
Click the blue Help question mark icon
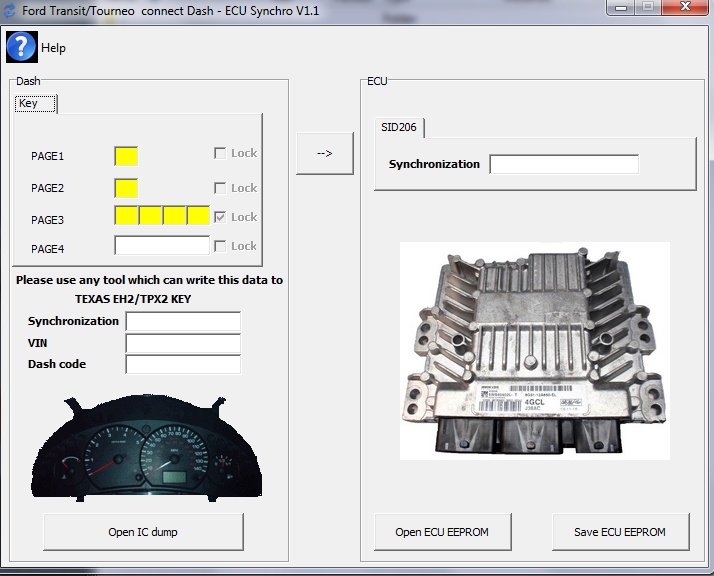click(x=21, y=47)
